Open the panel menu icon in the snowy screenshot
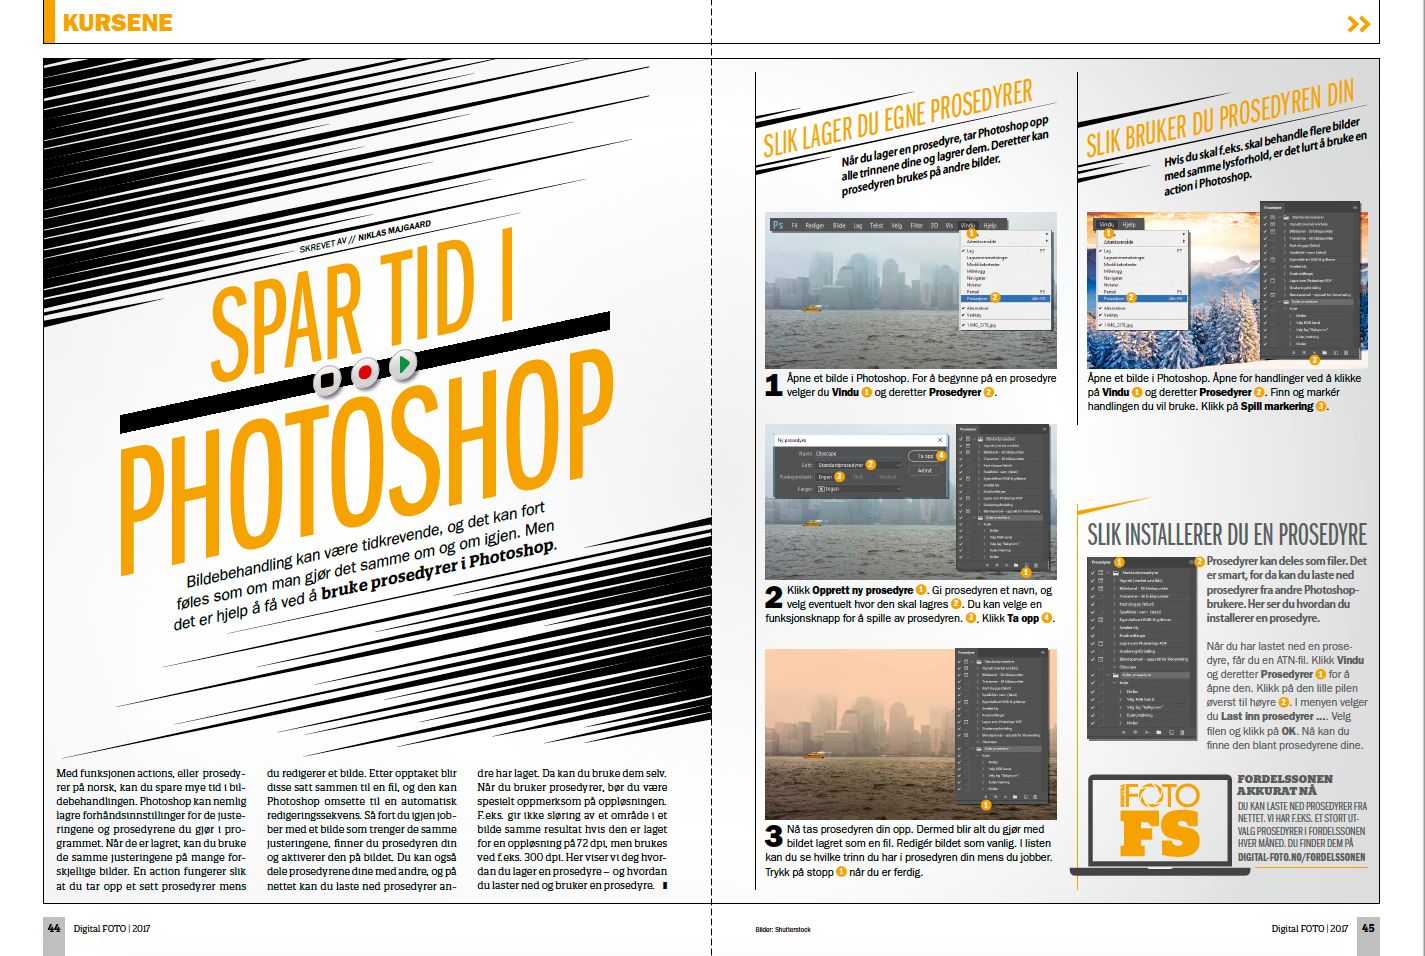Image resolution: width=1425 pixels, height=956 pixels. pyautogui.click(x=1356, y=208)
